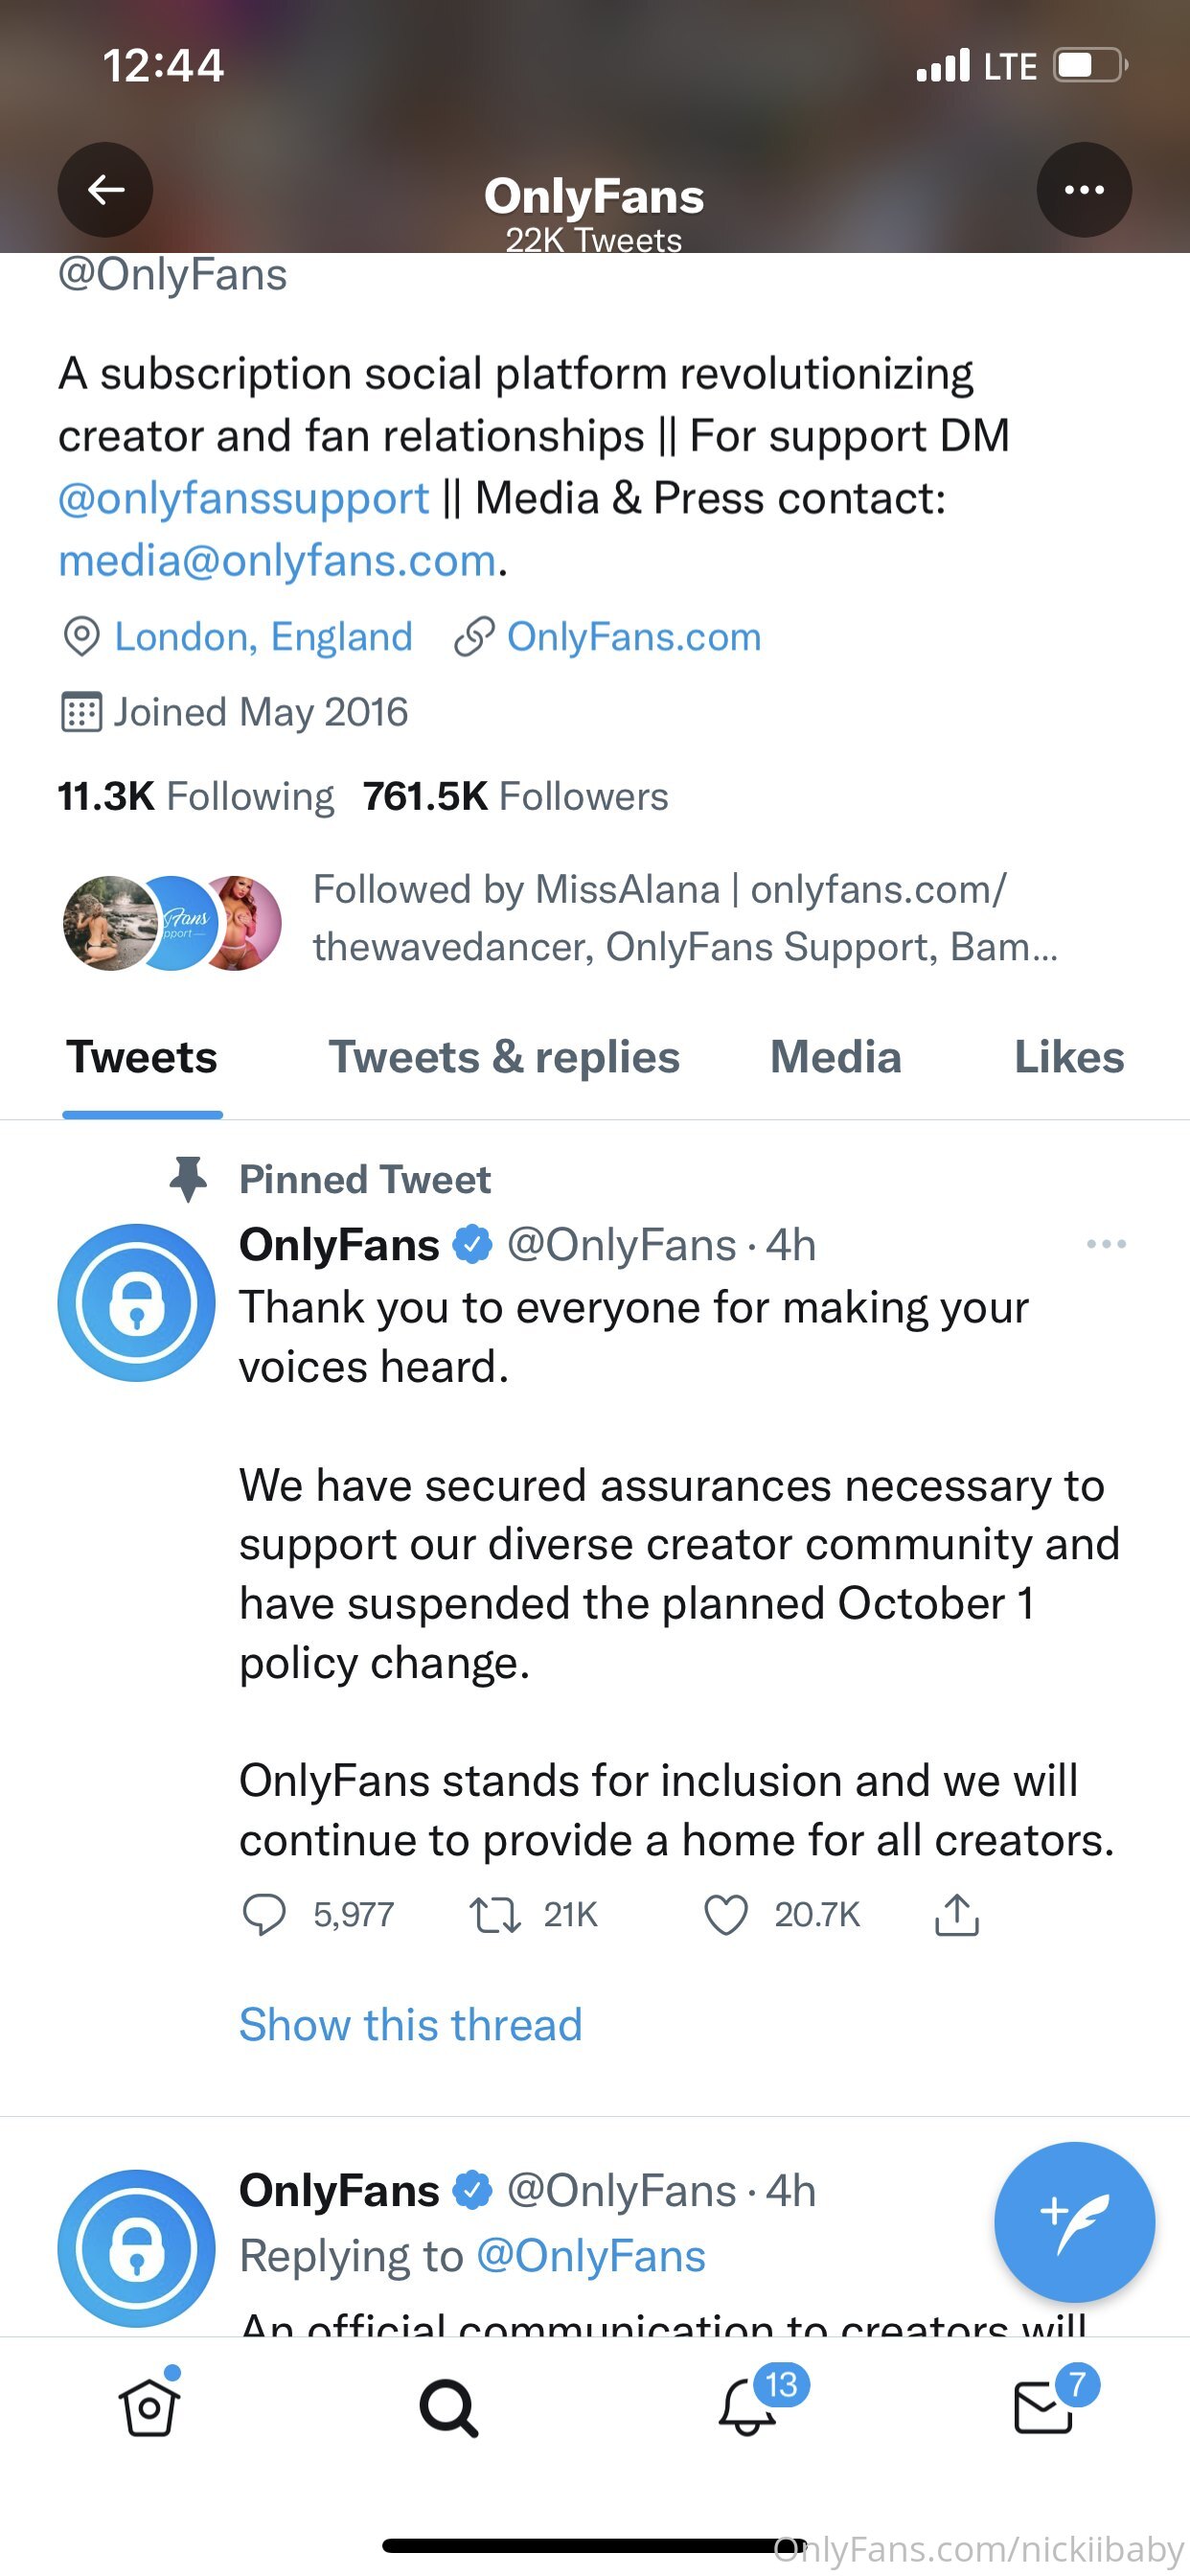Tap the 761.5K Followers count
This screenshot has width=1190, height=2576.
coord(515,796)
